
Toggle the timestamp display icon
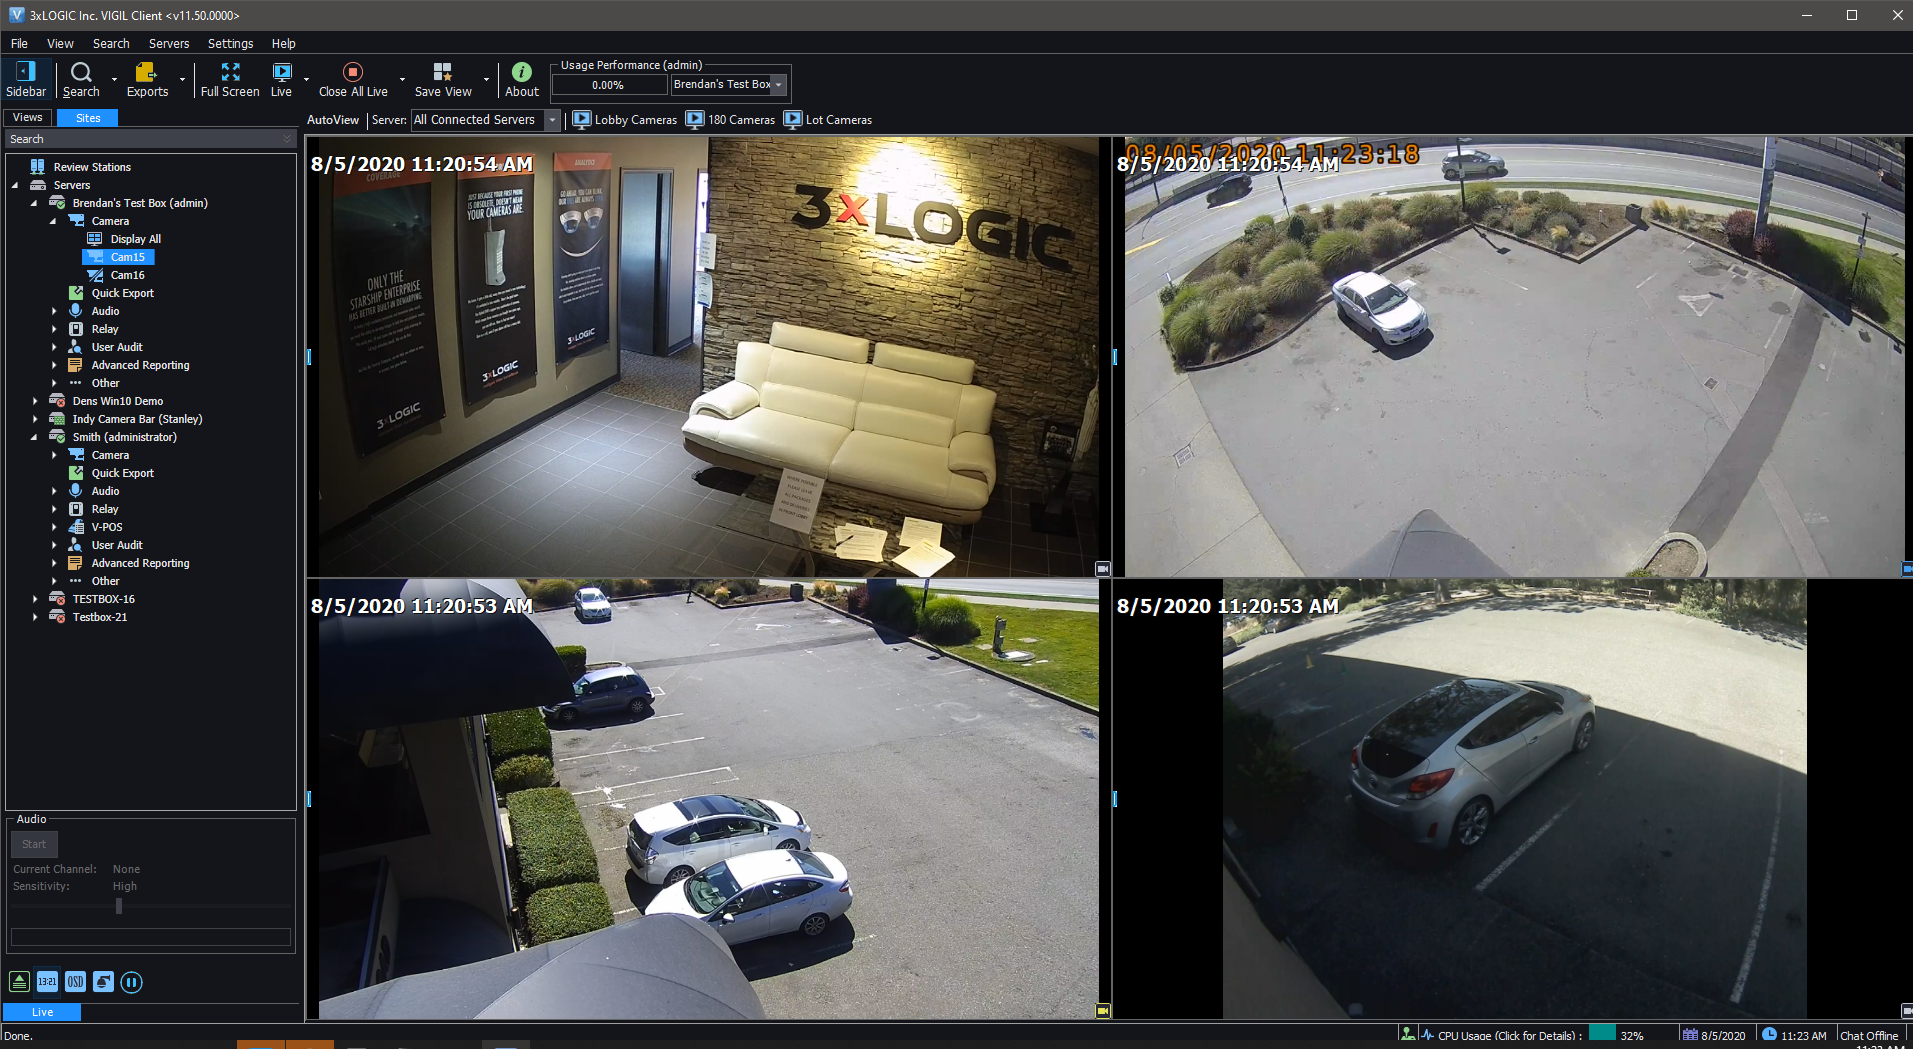46,982
